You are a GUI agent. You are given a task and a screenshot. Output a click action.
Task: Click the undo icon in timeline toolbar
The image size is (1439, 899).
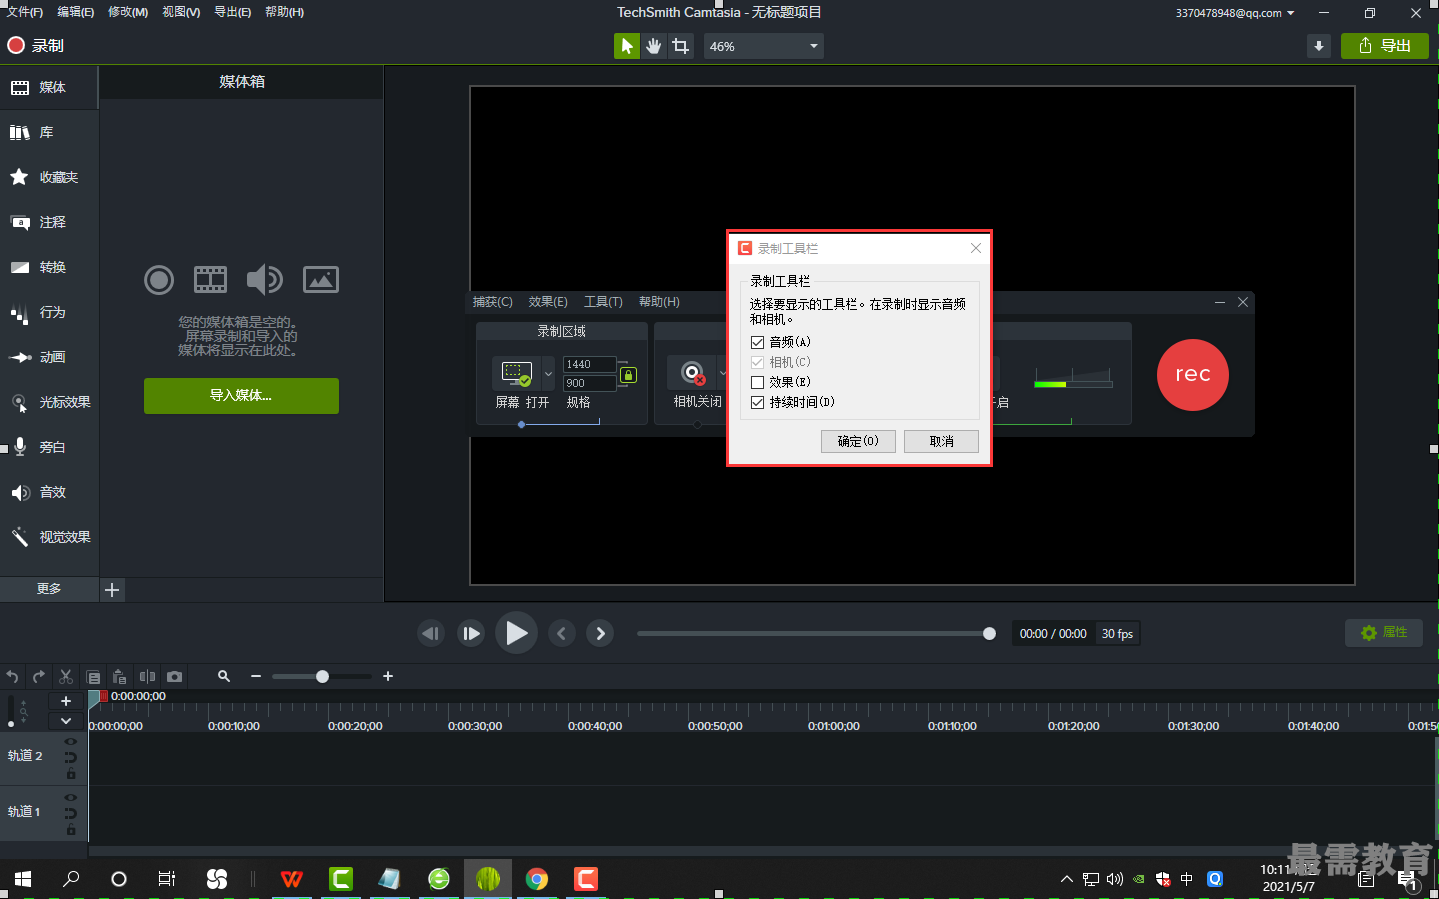(x=12, y=677)
